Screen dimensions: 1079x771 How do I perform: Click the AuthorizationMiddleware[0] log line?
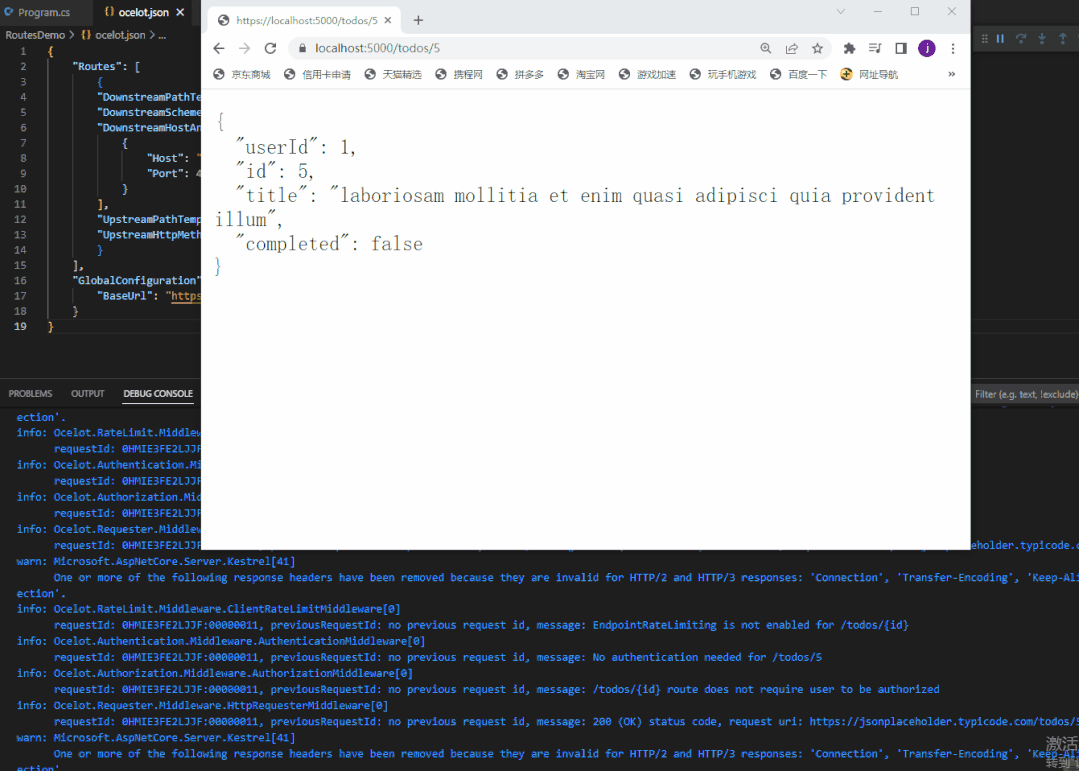[215, 673]
